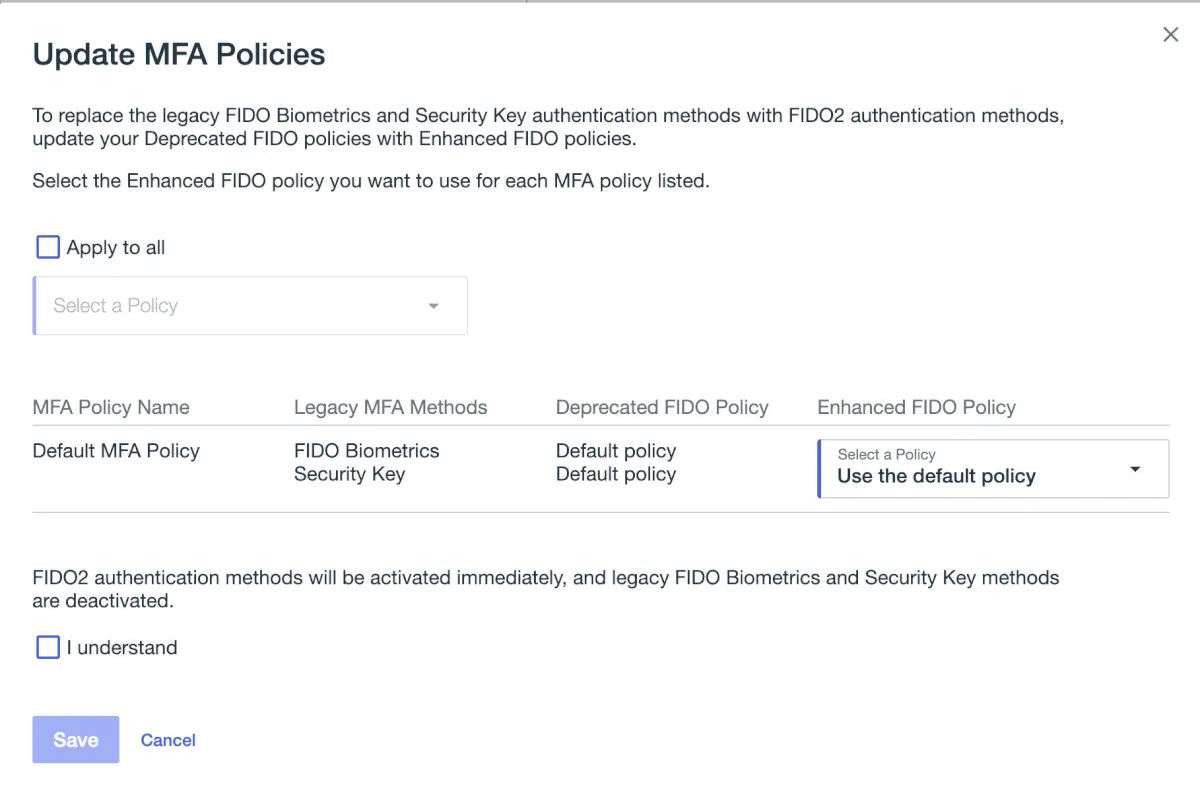Click the Security Key legacy method text
Screen dimensions: 1200x795
pyautogui.click(x=349, y=474)
